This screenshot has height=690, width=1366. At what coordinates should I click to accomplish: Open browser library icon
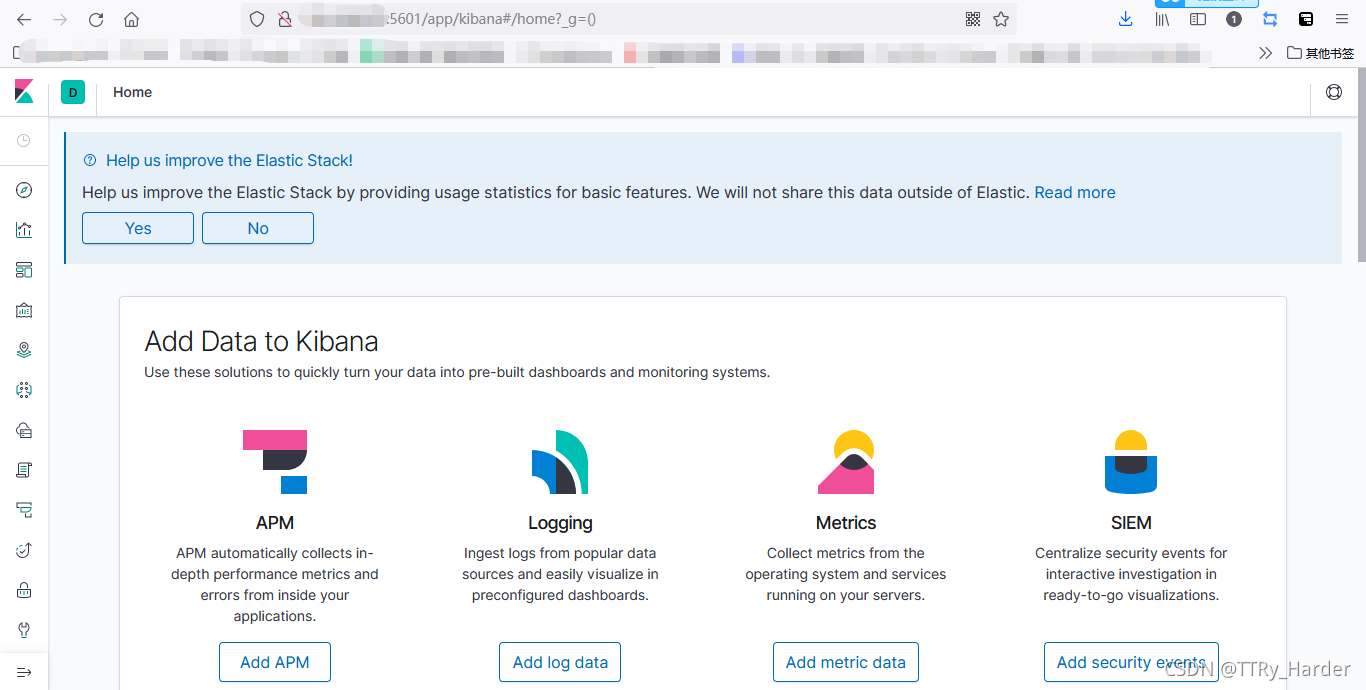1162,19
